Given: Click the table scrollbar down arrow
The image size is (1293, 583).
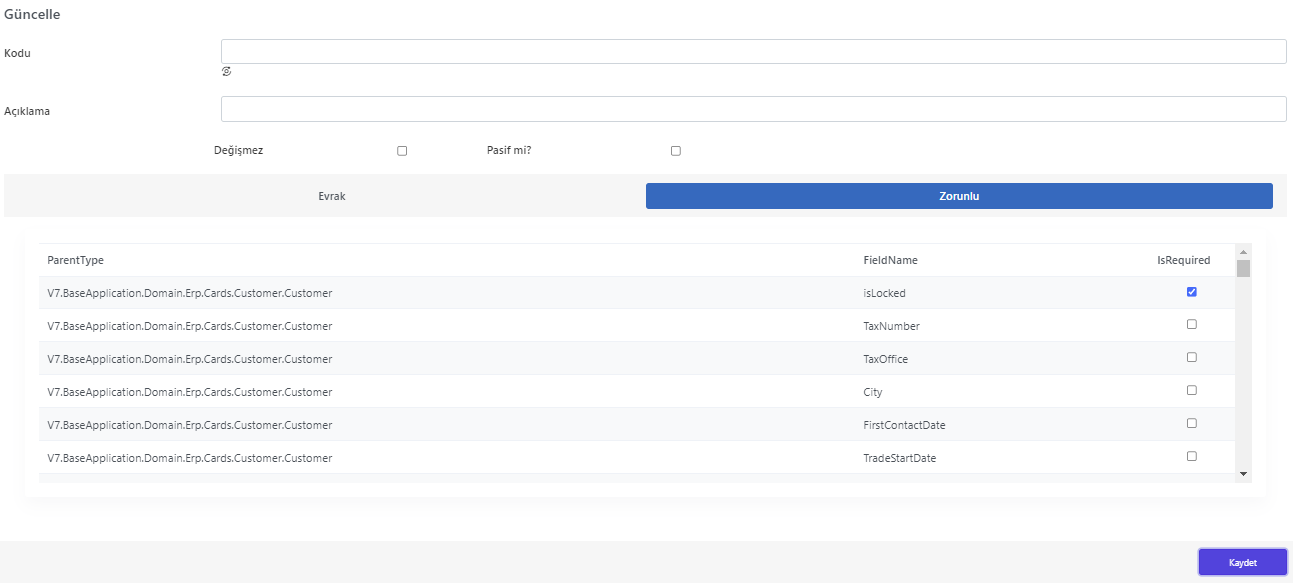Looking at the screenshot, I should pos(1243,474).
